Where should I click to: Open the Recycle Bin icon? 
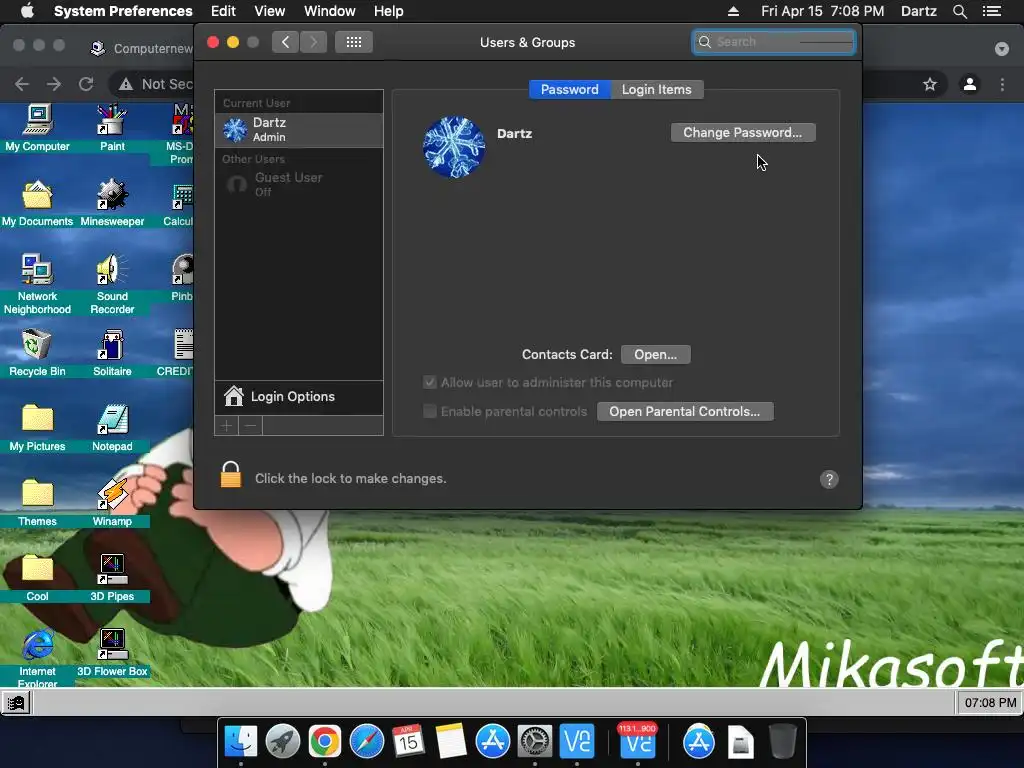pos(37,353)
